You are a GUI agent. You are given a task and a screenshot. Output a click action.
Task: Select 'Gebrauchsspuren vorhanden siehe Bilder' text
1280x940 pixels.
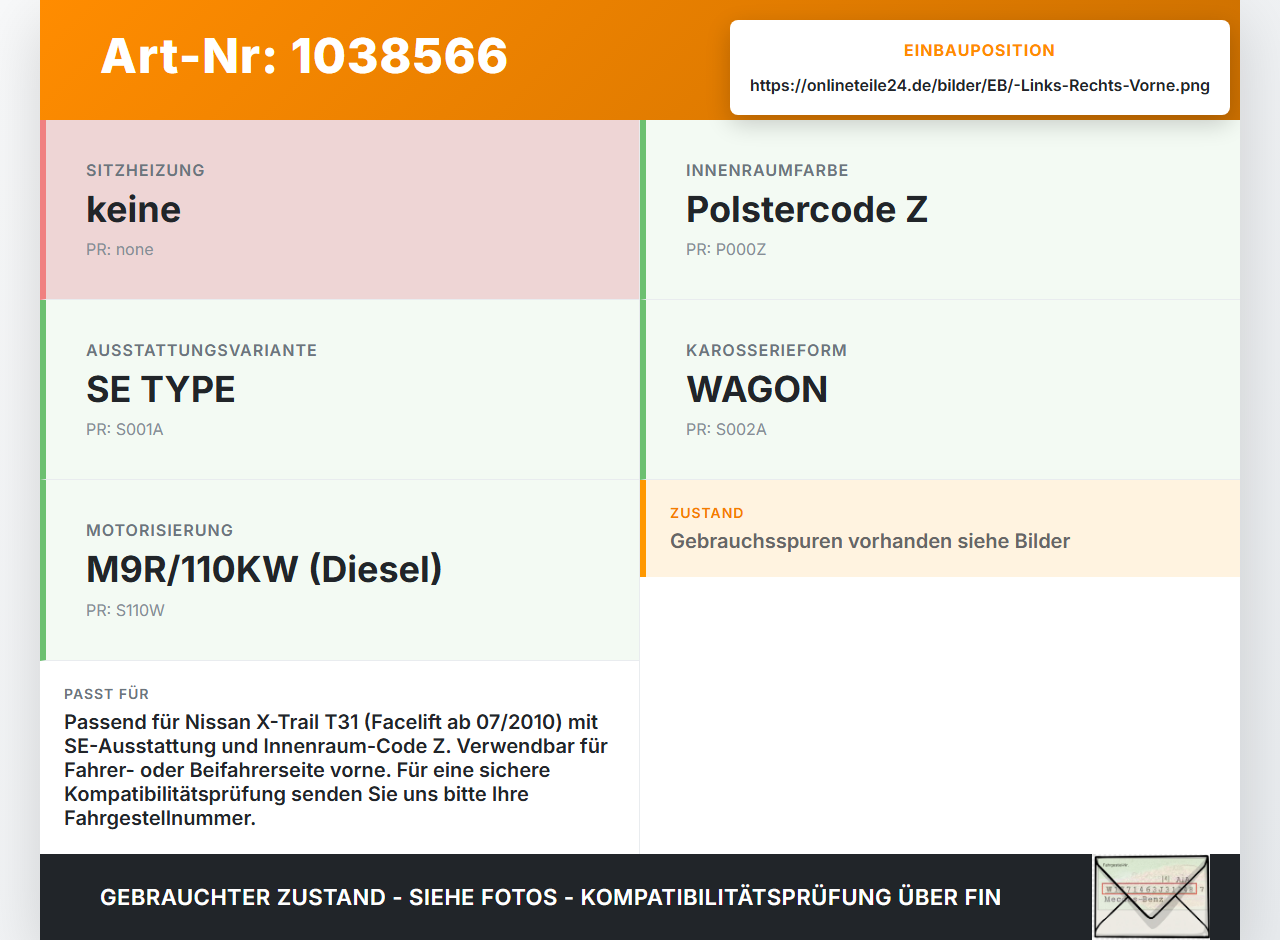(870, 541)
